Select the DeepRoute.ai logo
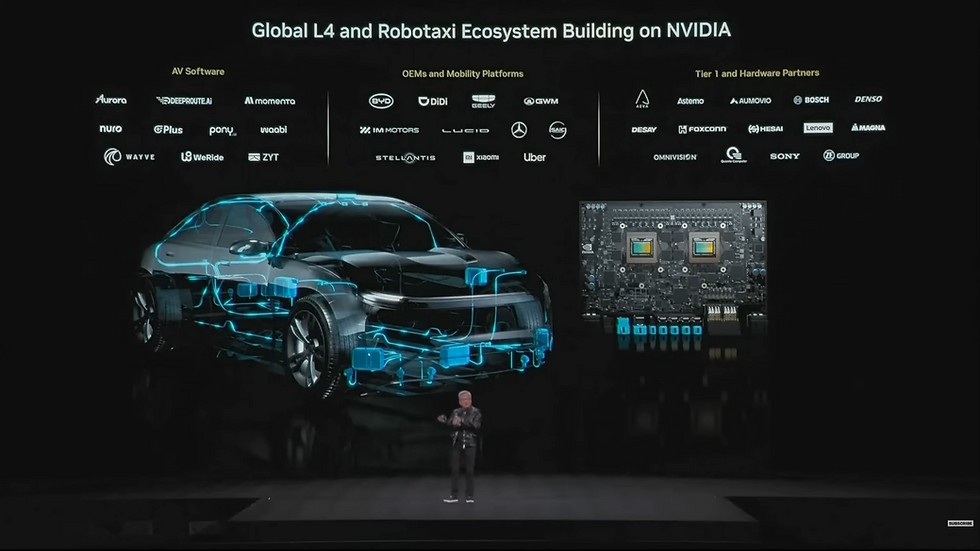The width and height of the screenshot is (980, 551). coord(184,101)
